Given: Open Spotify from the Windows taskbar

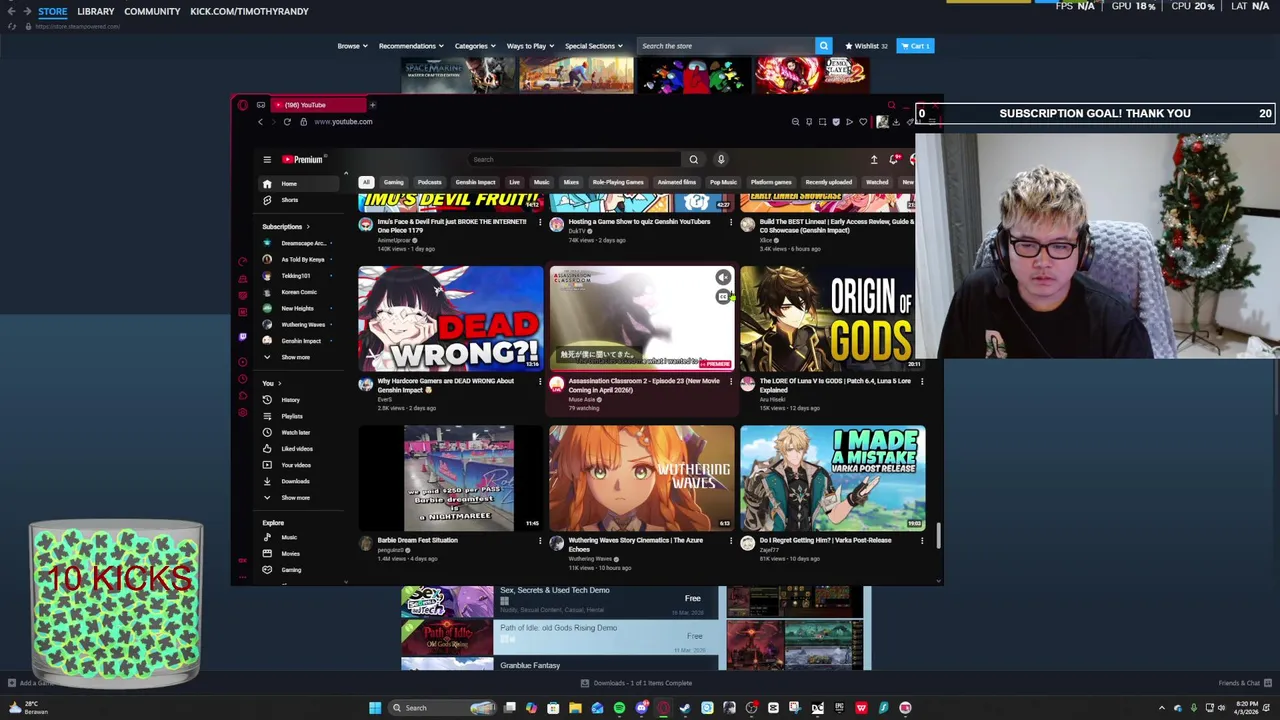Looking at the screenshot, I should coord(619,708).
